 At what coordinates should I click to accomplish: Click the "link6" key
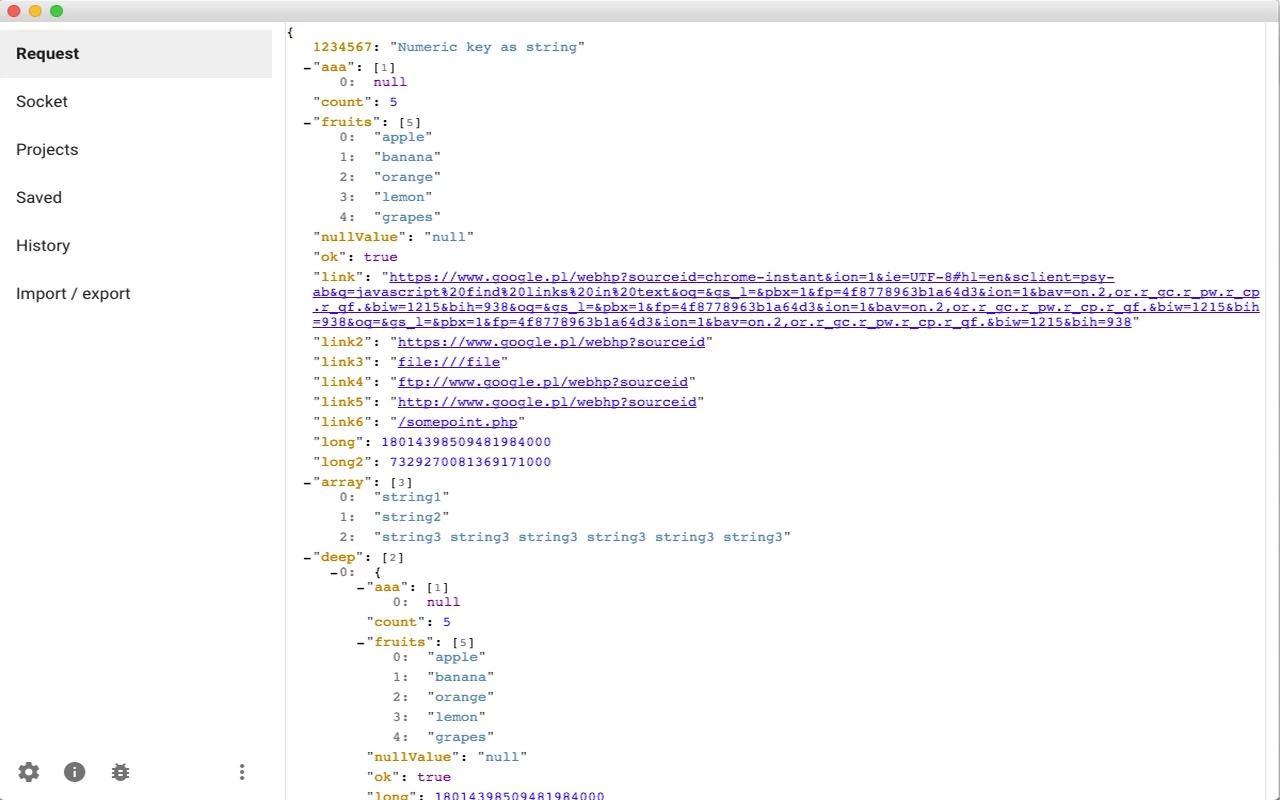[x=343, y=422]
